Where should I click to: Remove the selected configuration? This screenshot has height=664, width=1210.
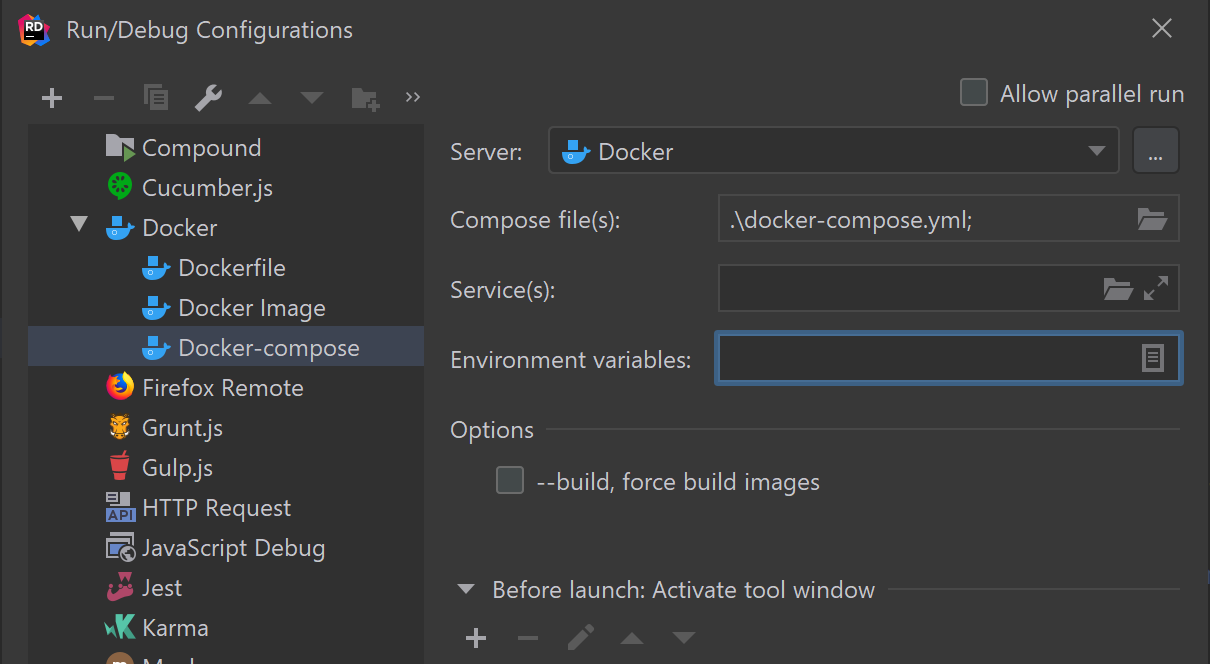[x=103, y=97]
